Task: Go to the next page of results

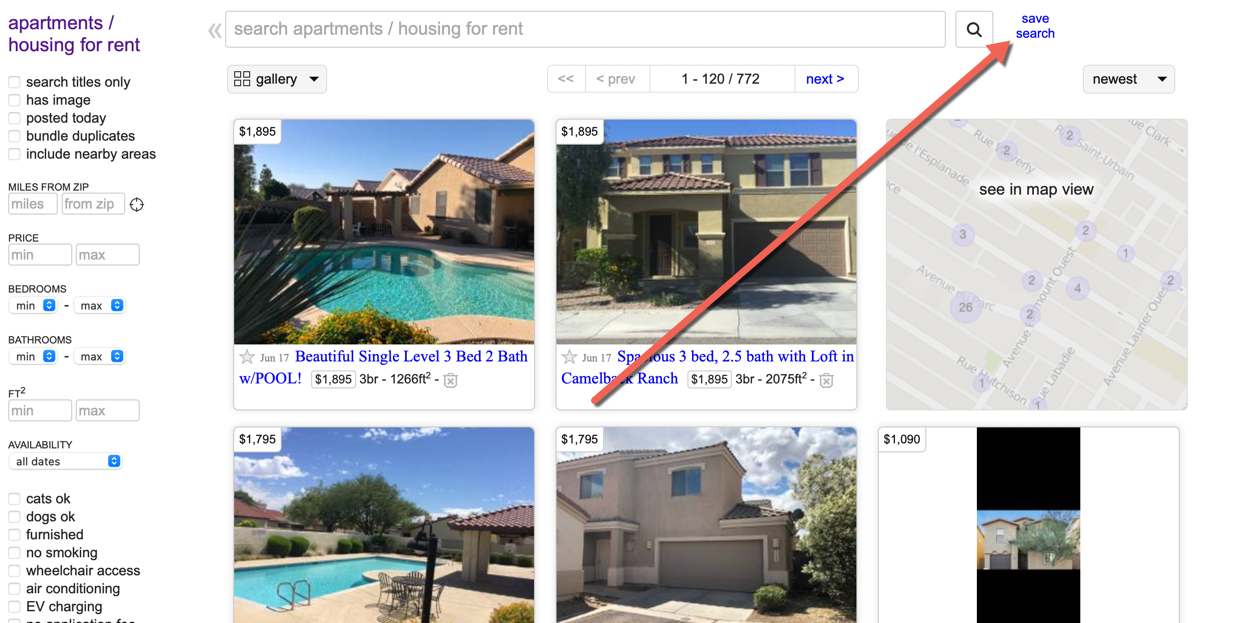Action: [825, 79]
